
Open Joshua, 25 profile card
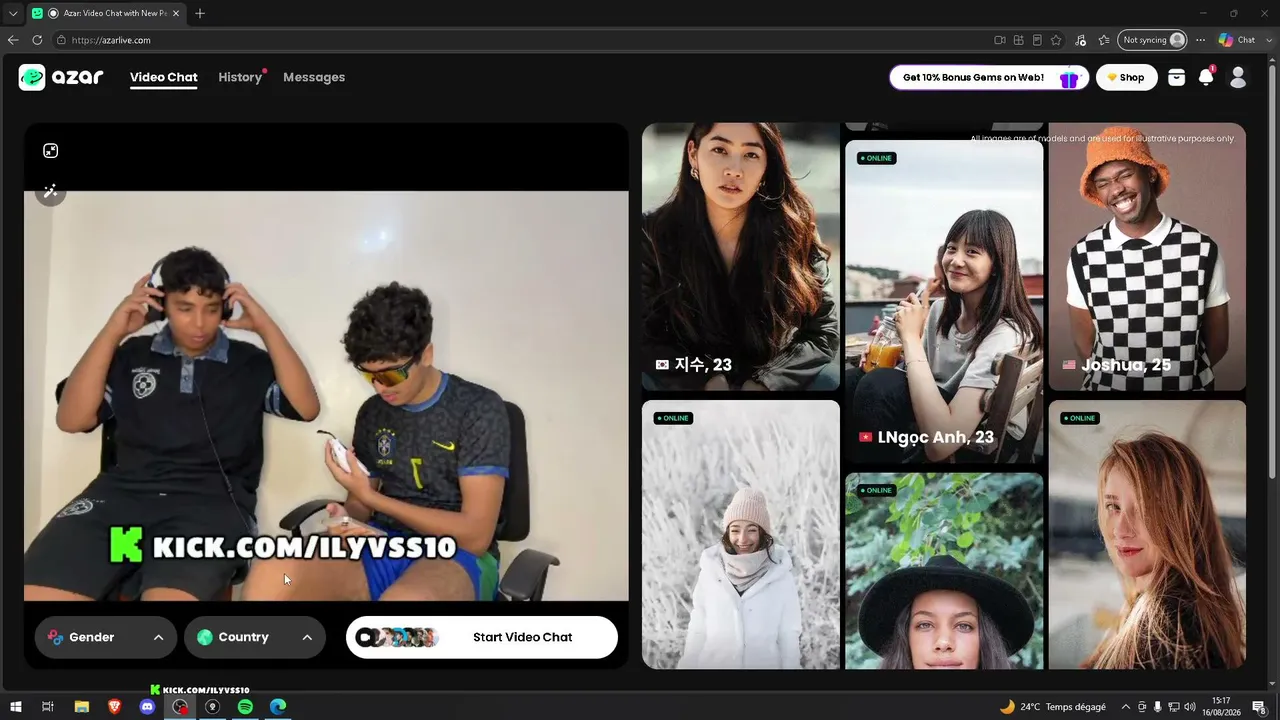(x=1147, y=257)
